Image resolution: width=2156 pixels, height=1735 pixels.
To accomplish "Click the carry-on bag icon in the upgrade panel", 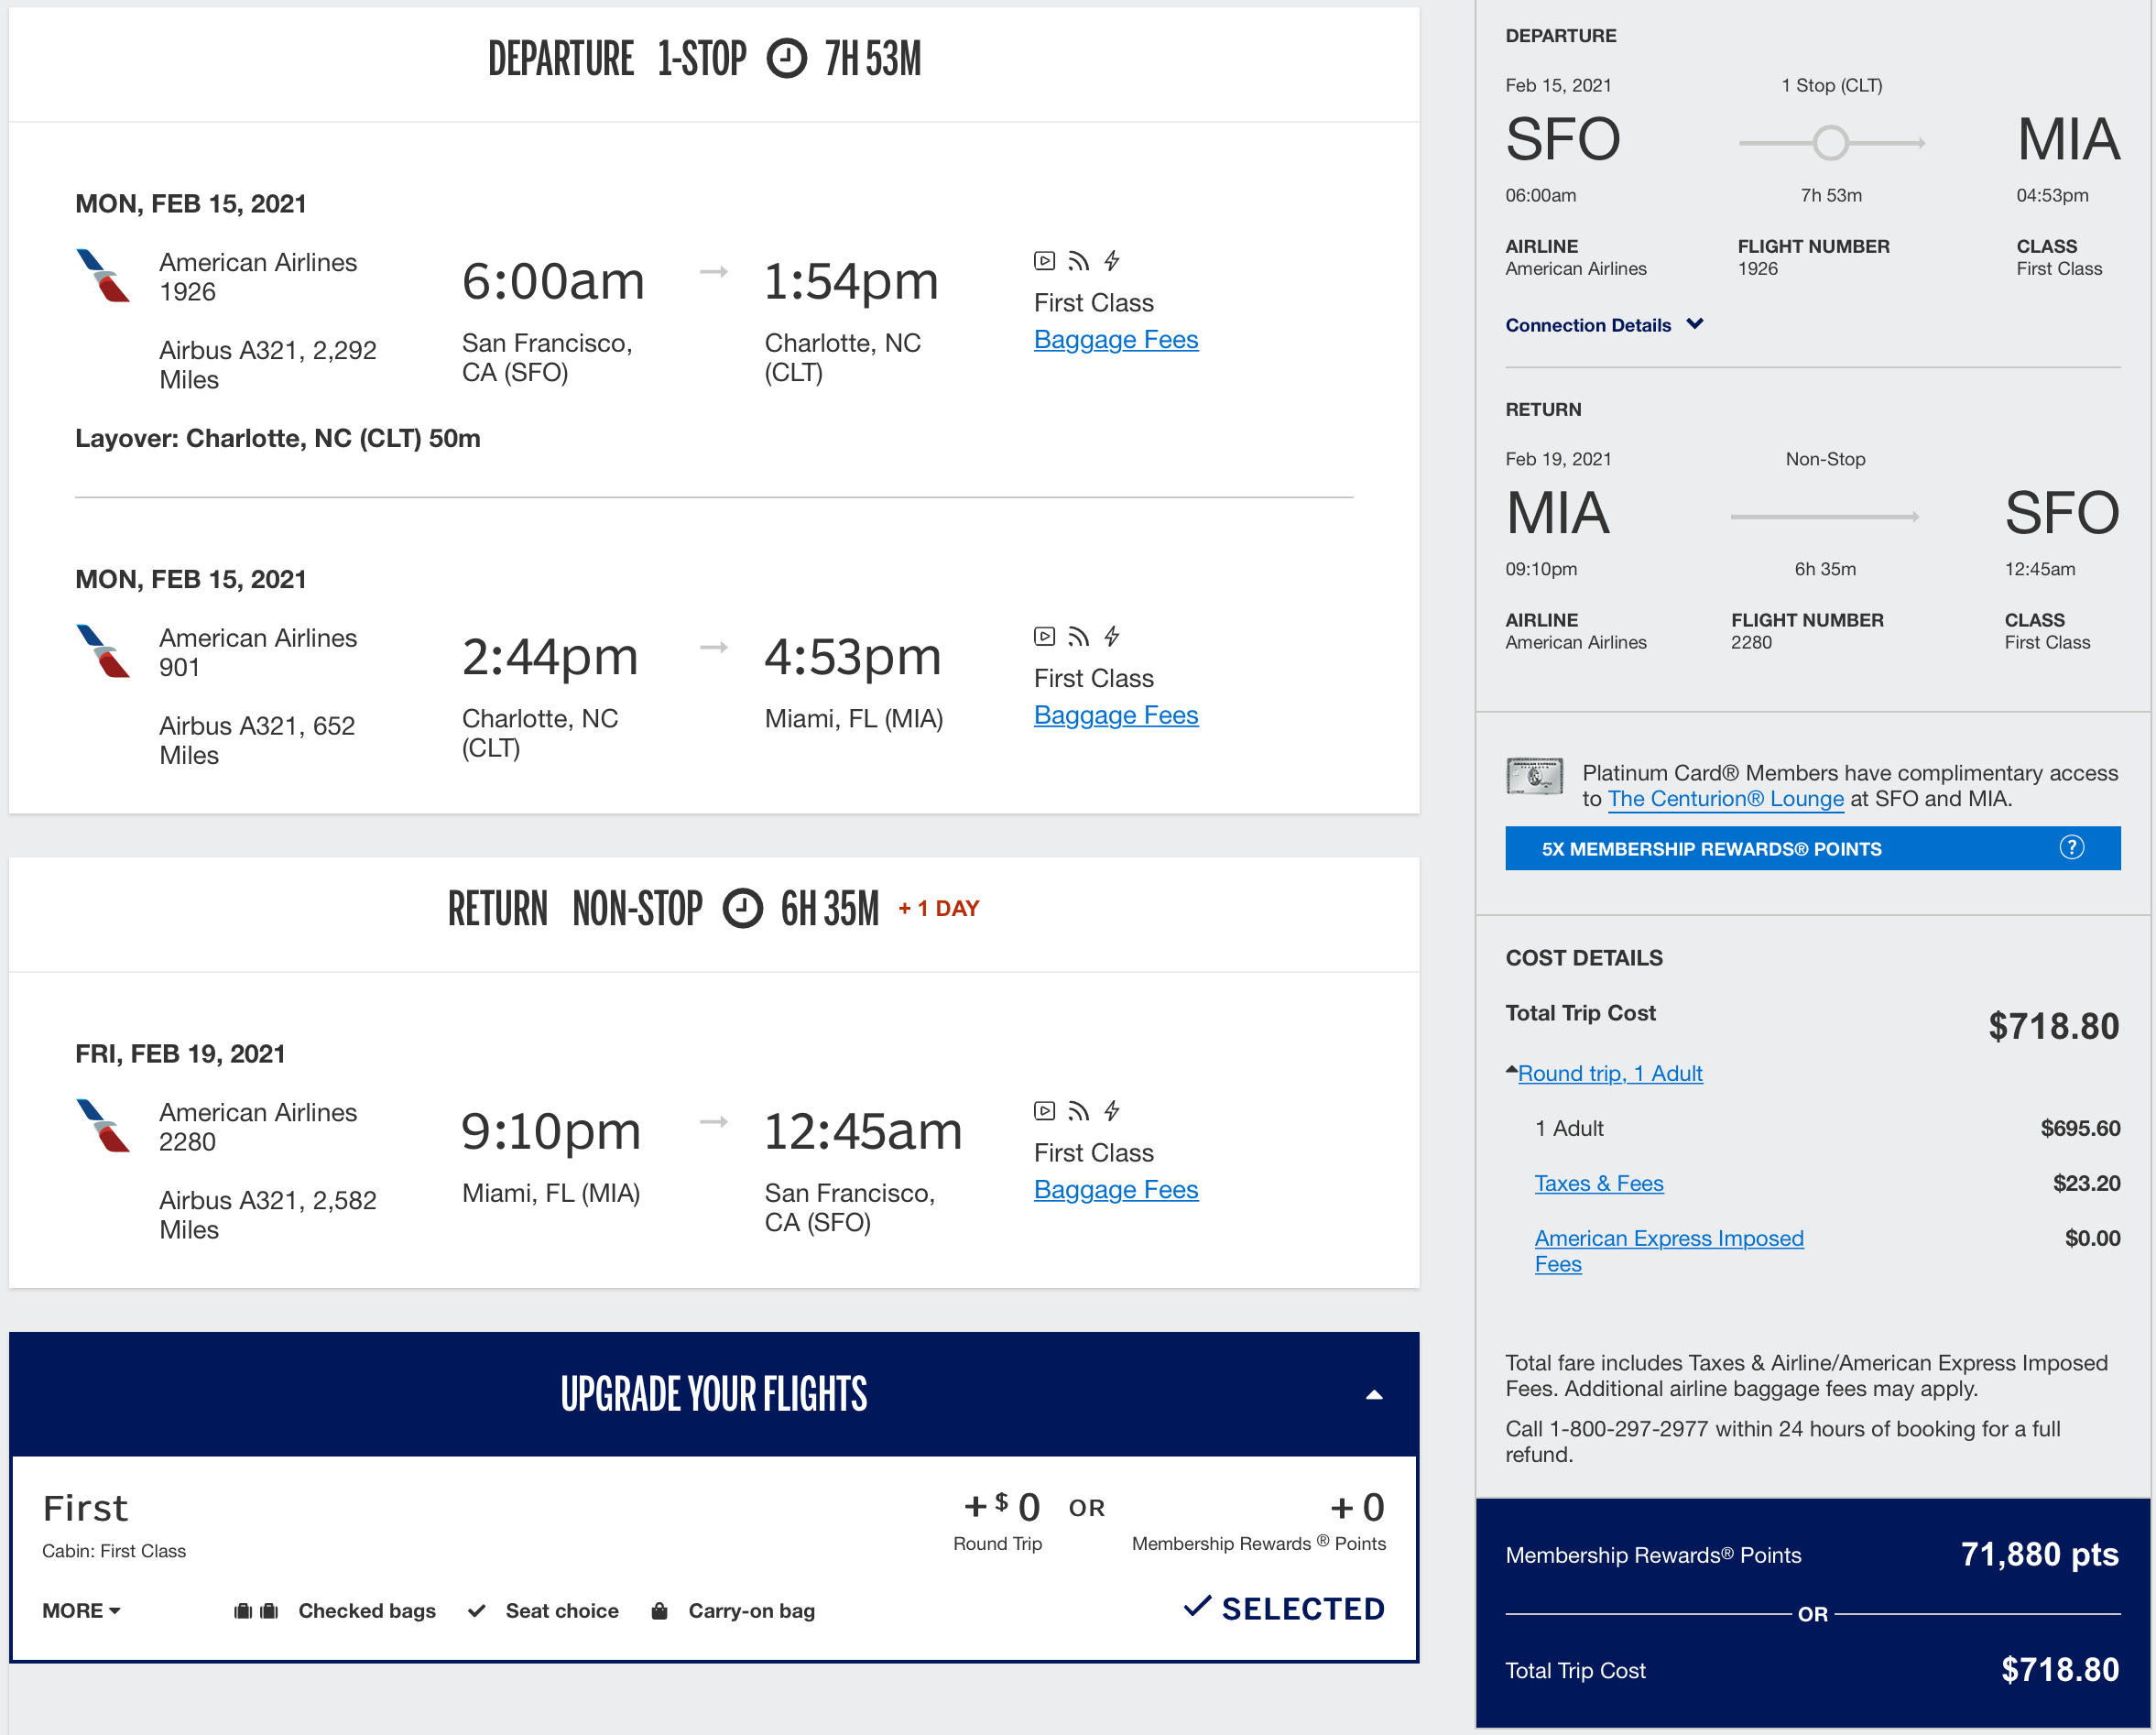I will point(659,1611).
